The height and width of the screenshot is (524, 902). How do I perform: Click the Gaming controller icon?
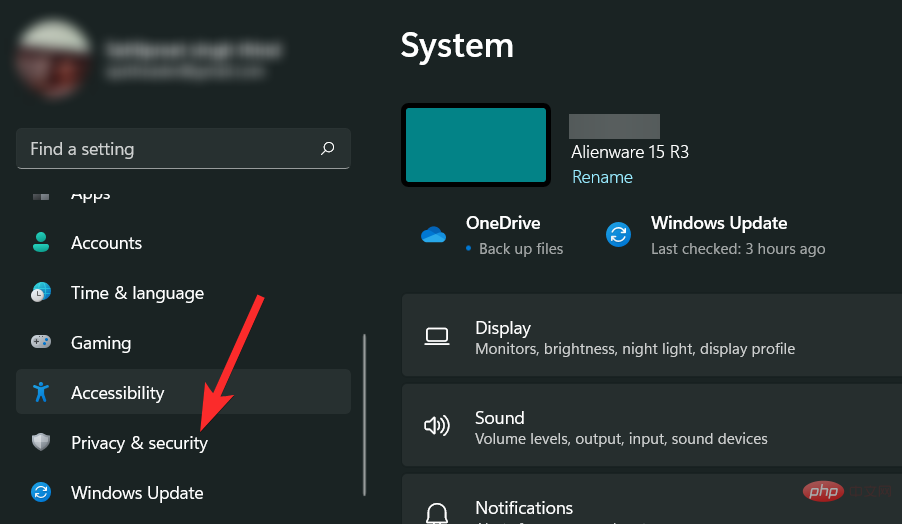pyautogui.click(x=41, y=342)
